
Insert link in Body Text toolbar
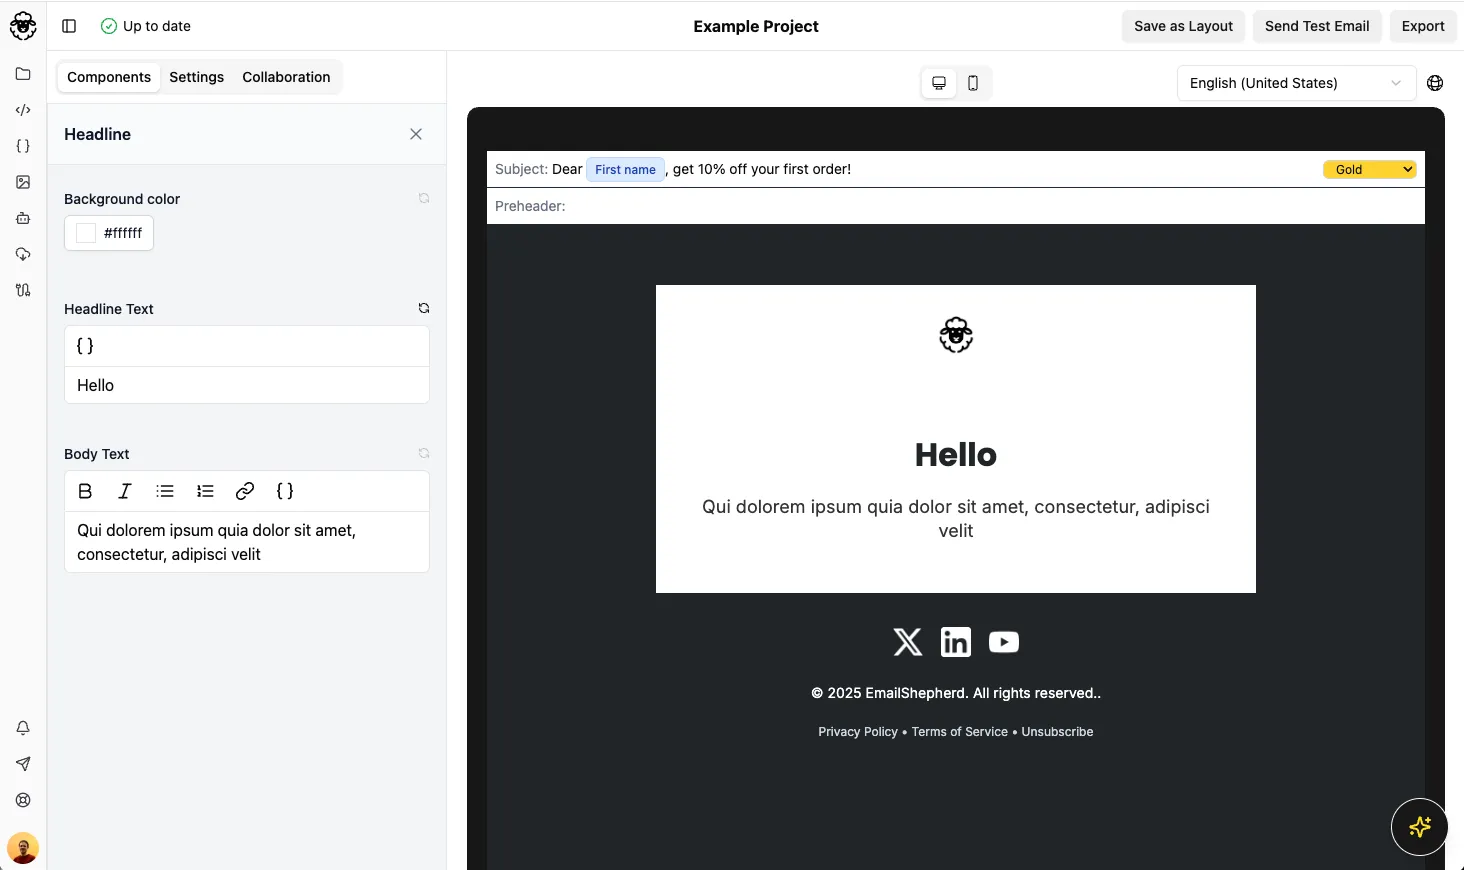(x=245, y=491)
